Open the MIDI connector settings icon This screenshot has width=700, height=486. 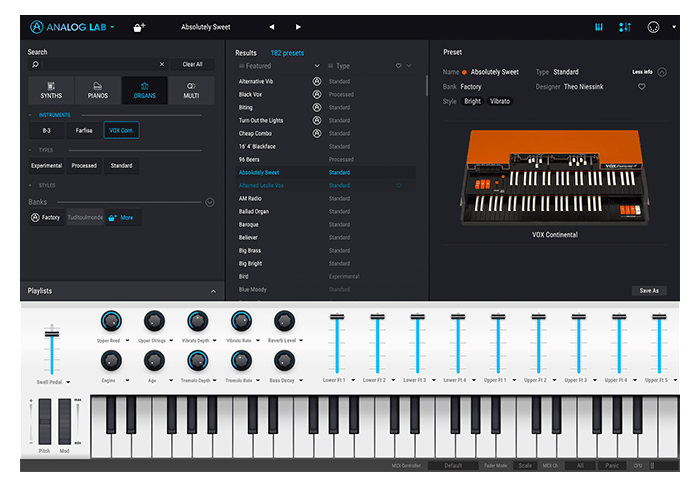653,27
